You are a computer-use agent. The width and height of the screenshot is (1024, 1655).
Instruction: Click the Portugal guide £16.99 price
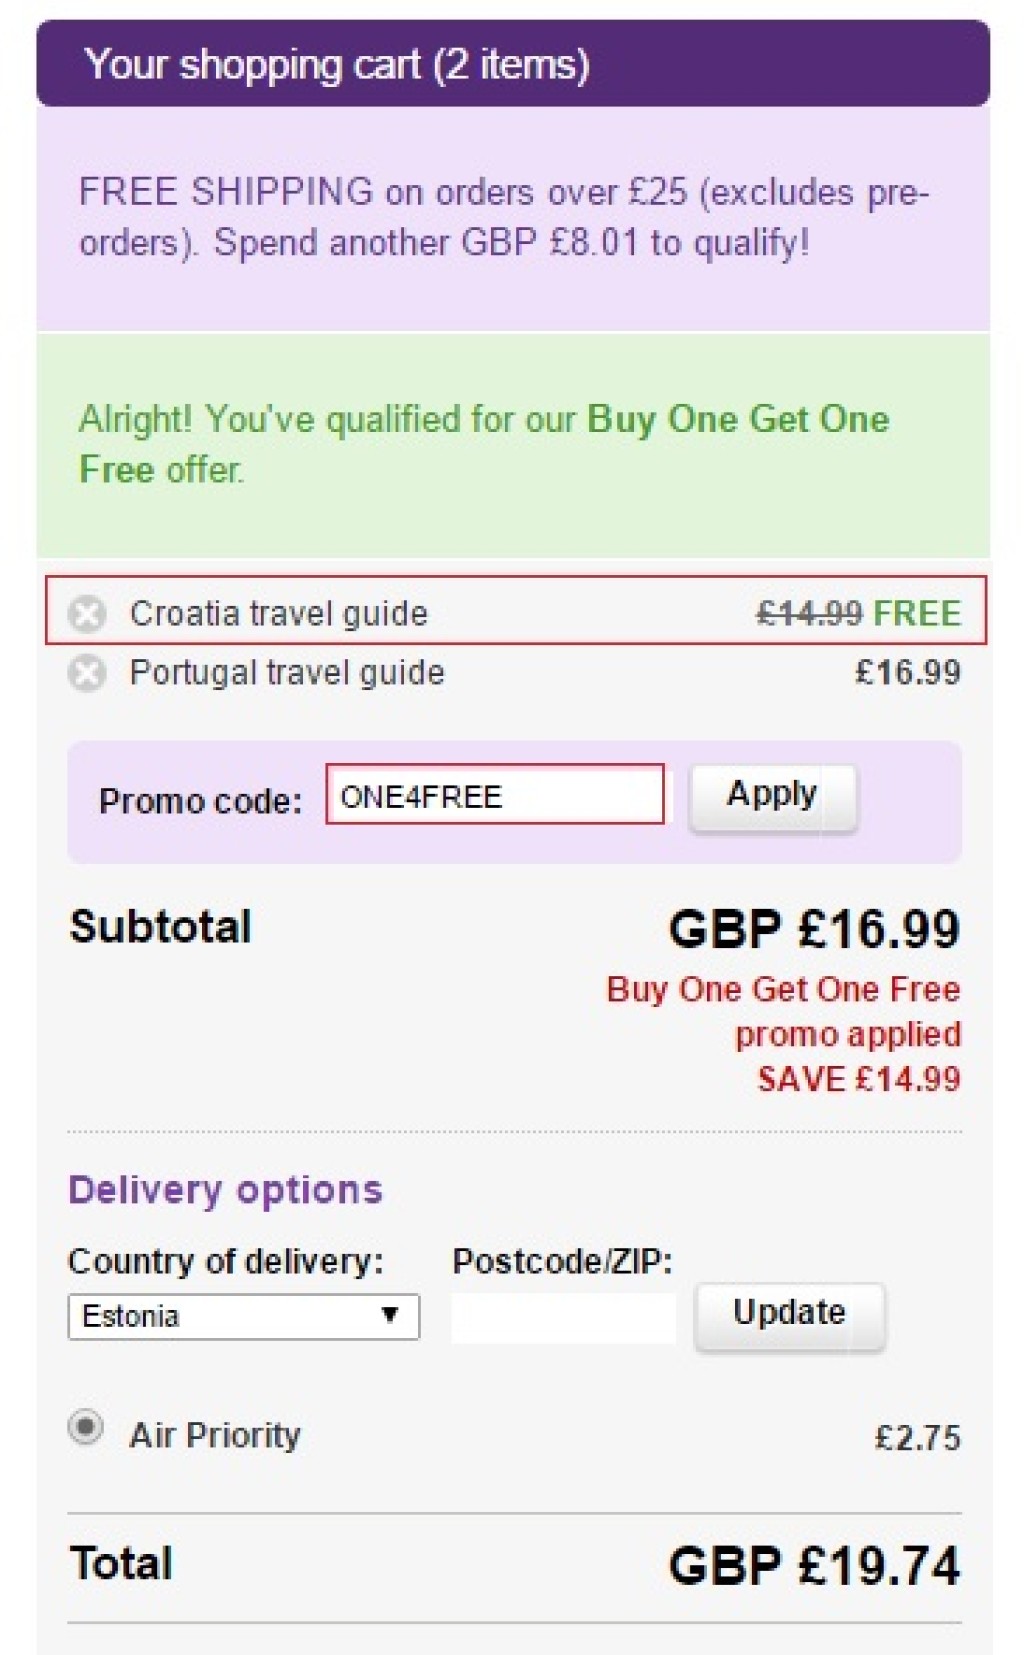[907, 673]
